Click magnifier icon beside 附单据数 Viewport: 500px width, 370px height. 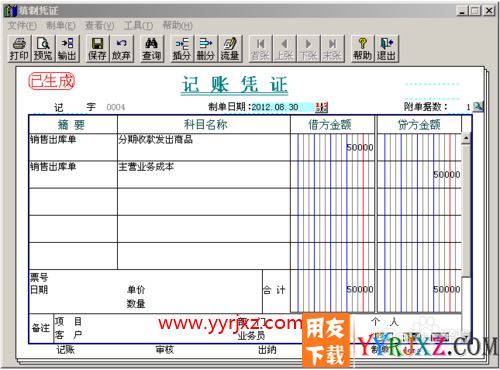click(478, 107)
